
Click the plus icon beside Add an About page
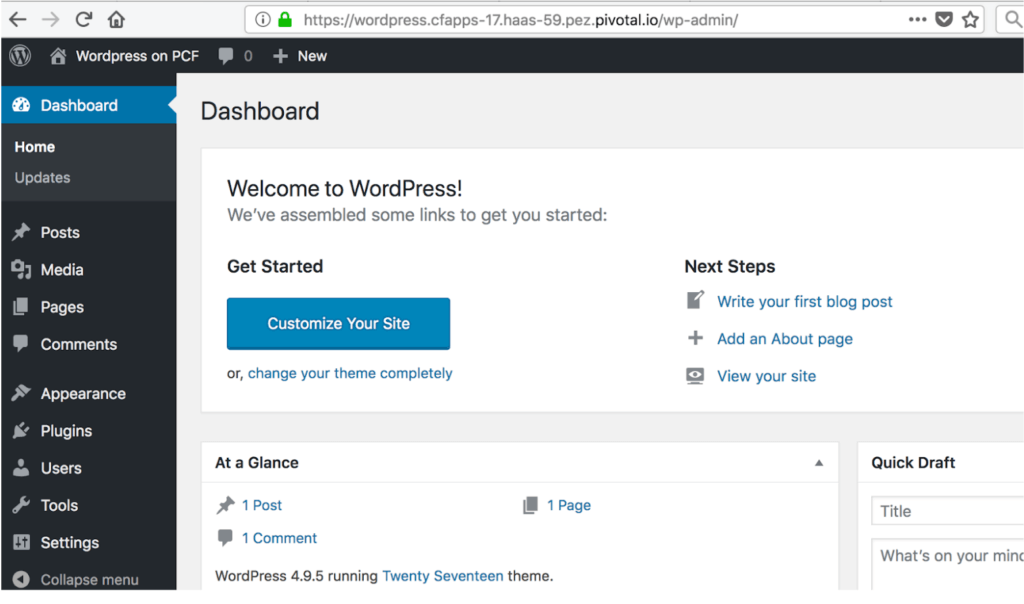(x=696, y=338)
